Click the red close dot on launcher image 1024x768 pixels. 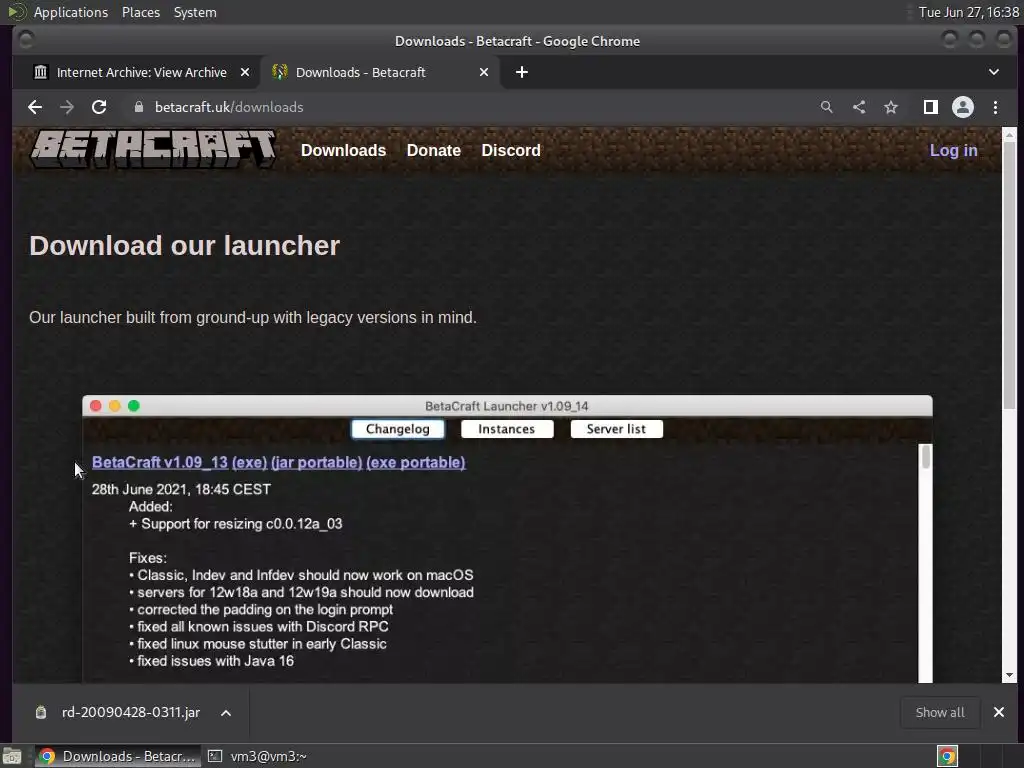(95, 406)
